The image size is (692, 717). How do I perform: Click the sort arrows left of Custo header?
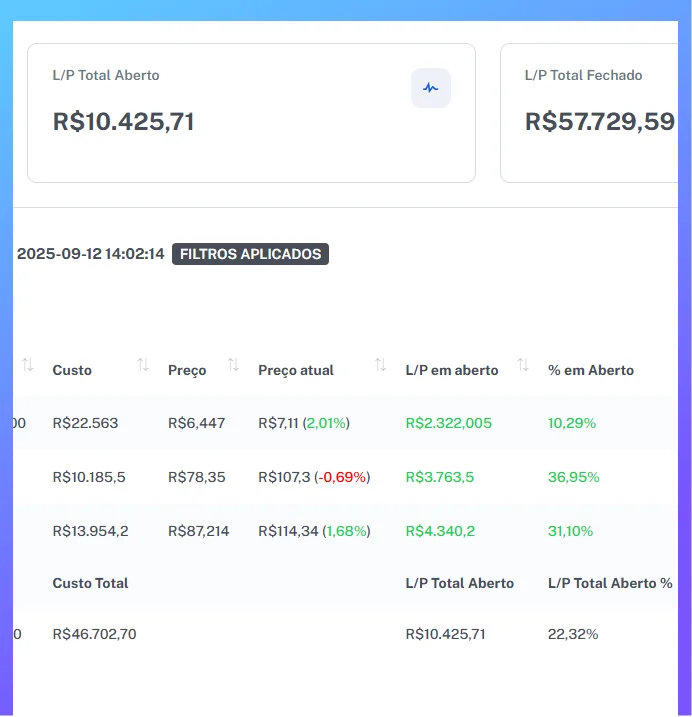point(27,366)
